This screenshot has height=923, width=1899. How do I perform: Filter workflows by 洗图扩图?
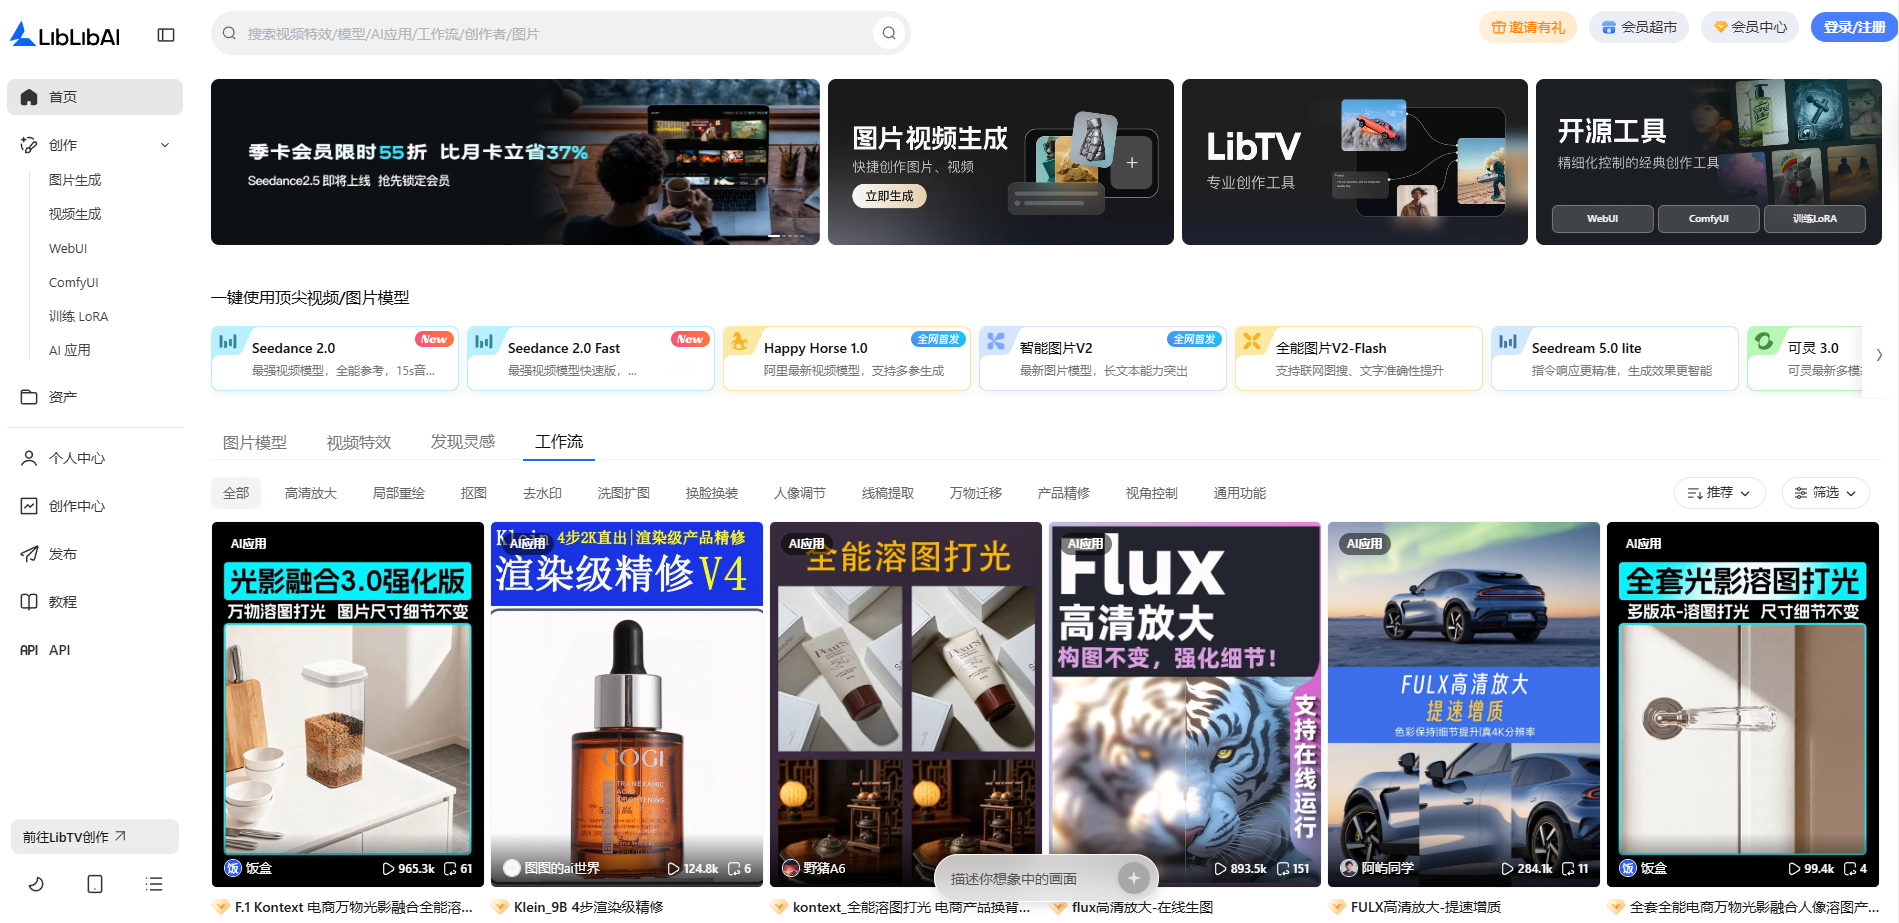[624, 493]
